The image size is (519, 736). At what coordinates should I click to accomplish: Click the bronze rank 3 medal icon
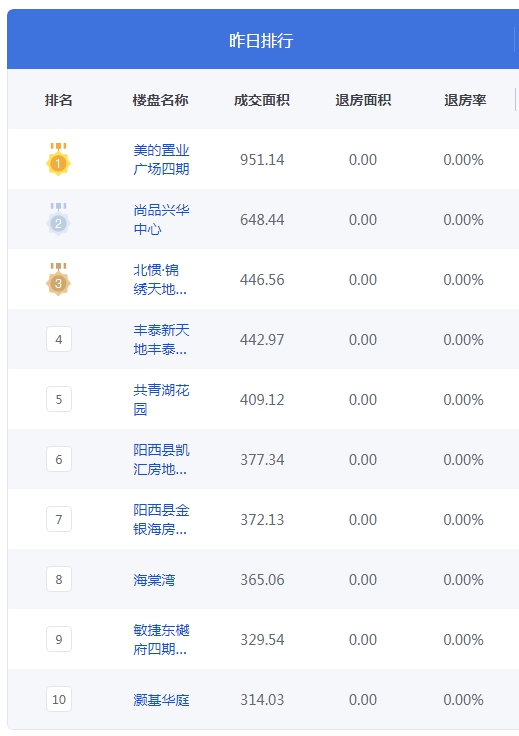point(58,279)
